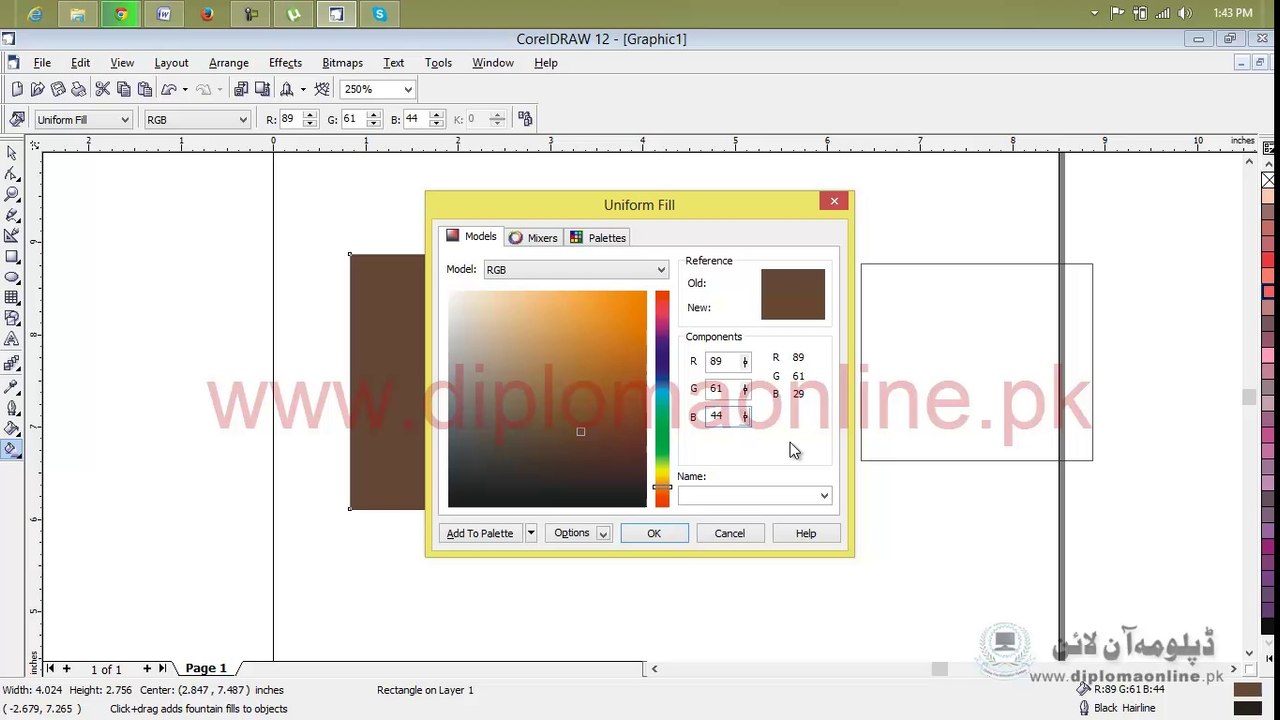Viewport: 1280px width, 720px height.
Task: Select the Basic Shapes tool
Action: click(x=12, y=319)
